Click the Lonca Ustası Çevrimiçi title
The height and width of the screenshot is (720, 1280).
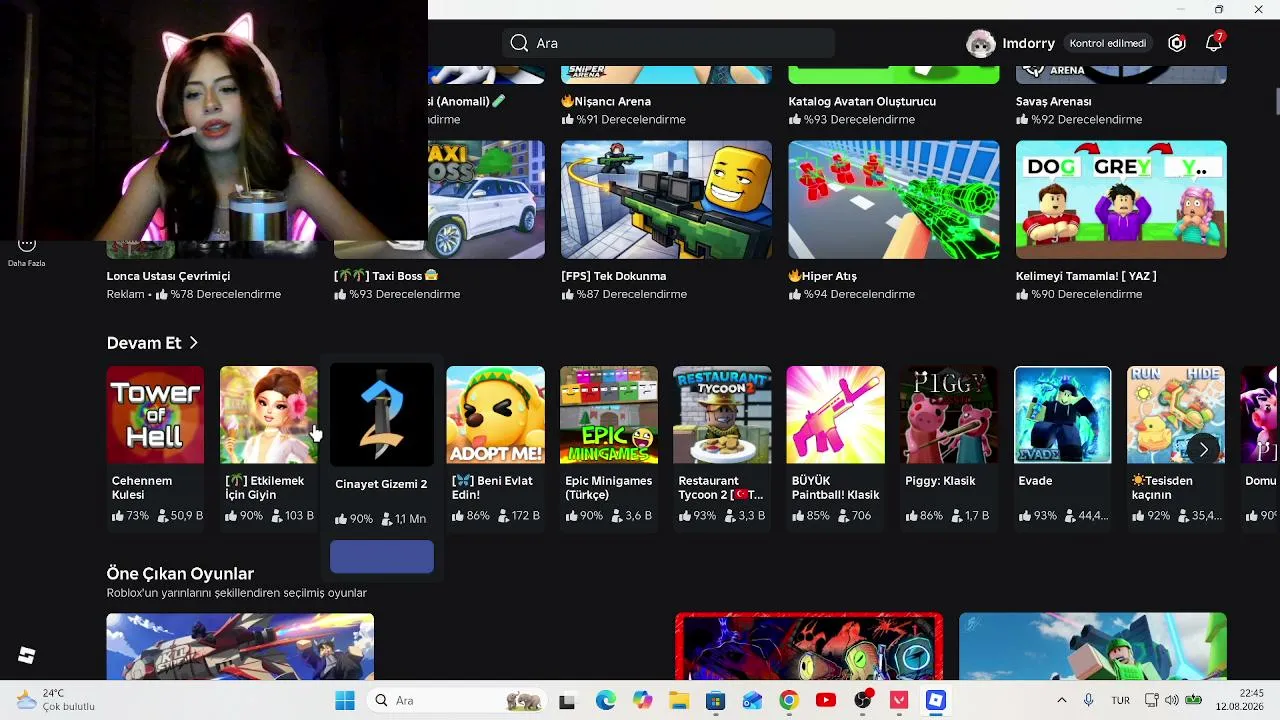(169, 276)
